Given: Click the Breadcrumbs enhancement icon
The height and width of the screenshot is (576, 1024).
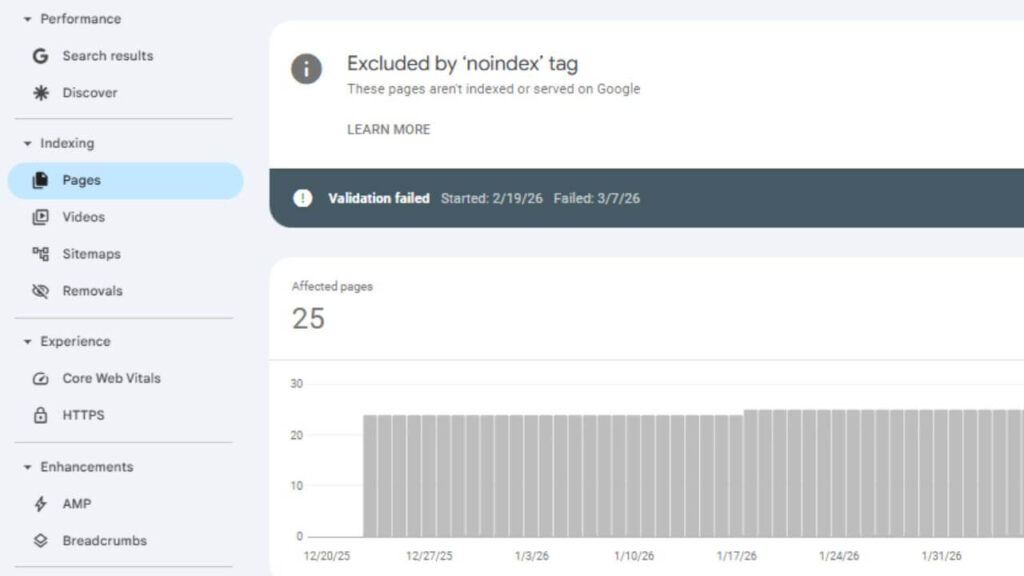Looking at the screenshot, I should coord(40,540).
